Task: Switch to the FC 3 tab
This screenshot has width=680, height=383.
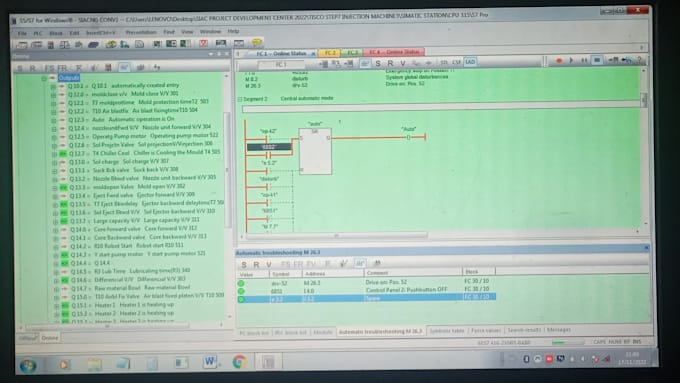Action: pyautogui.click(x=352, y=53)
